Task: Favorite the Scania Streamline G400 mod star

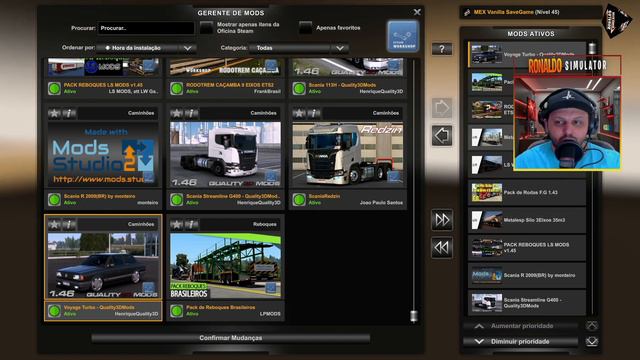Action: tap(177, 113)
